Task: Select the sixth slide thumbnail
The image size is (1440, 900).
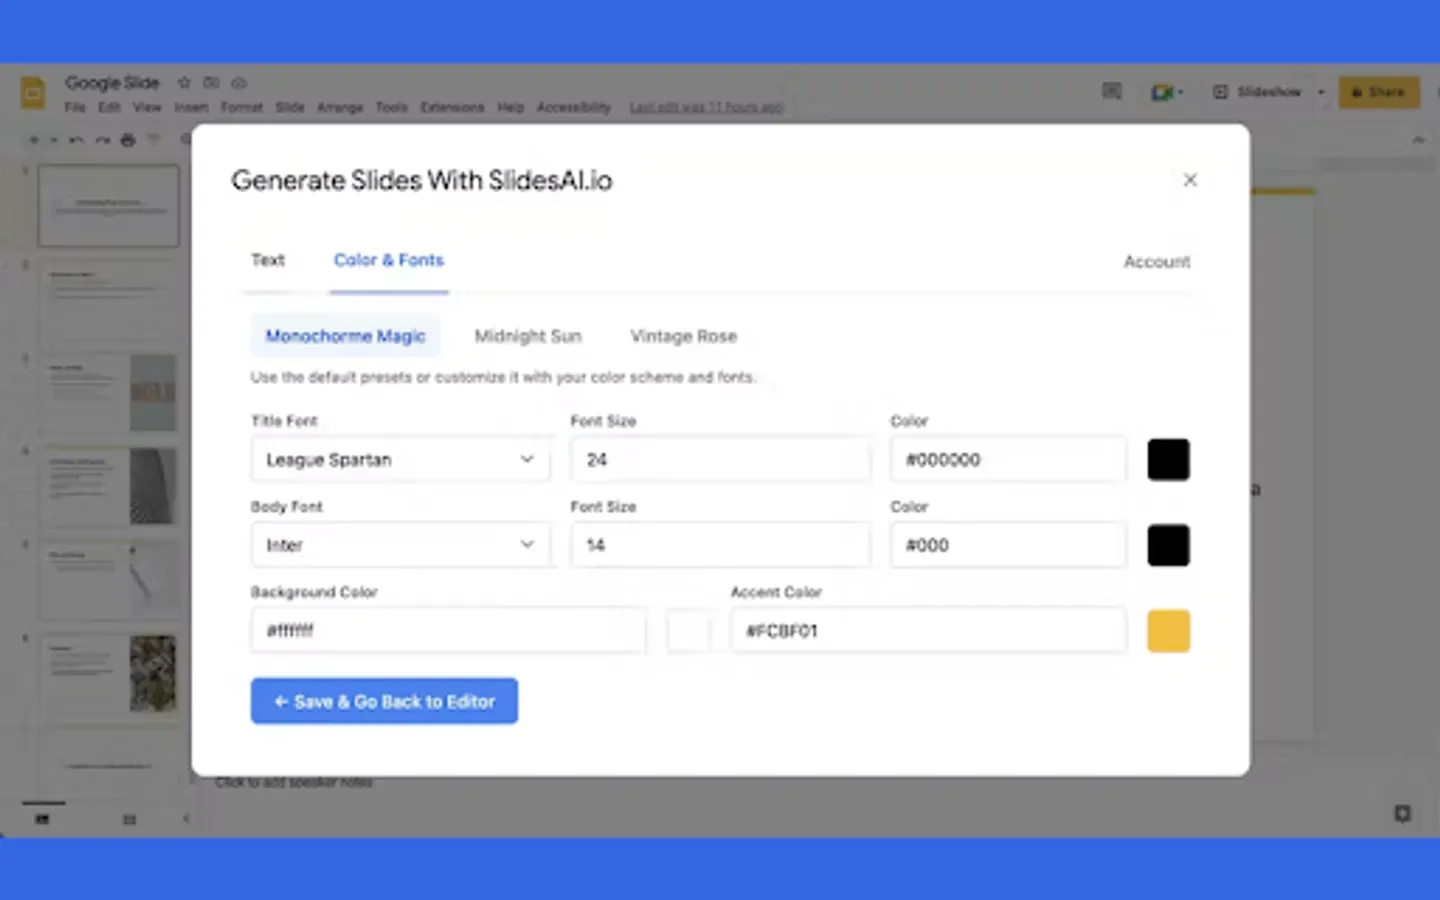Action: (x=109, y=674)
